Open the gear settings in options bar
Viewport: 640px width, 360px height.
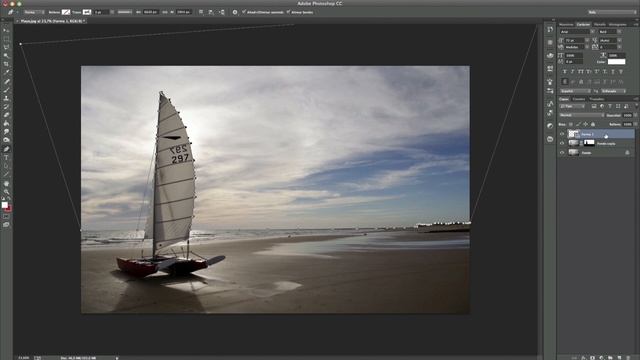click(235, 12)
